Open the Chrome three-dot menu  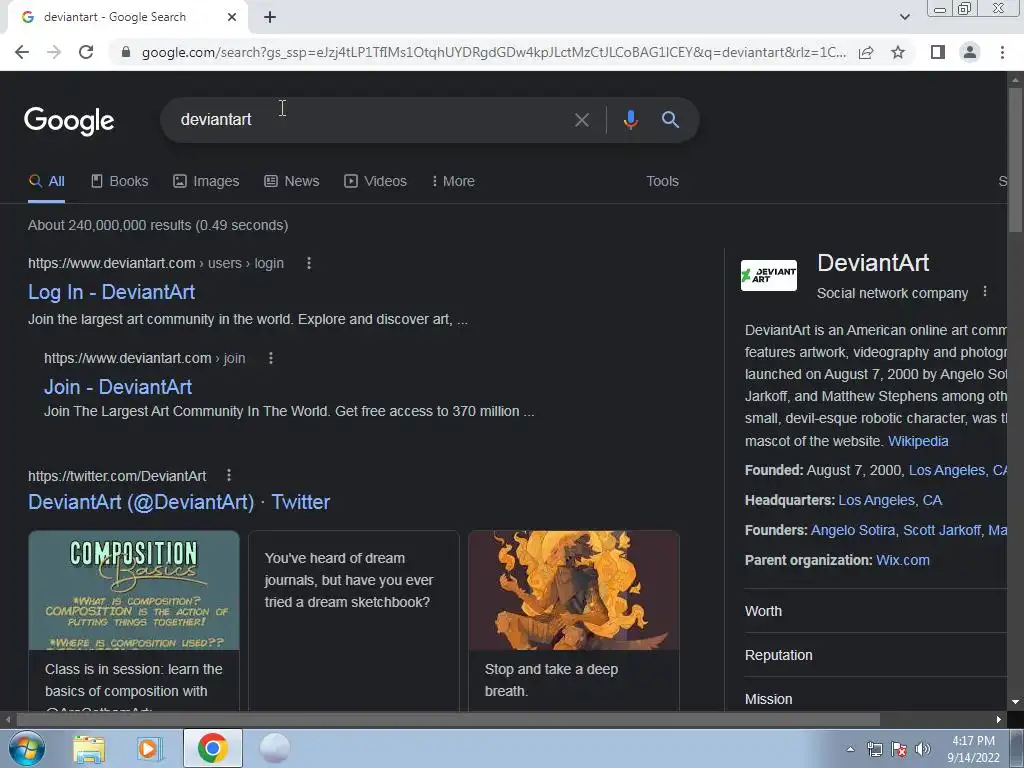tap(1002, 52)
